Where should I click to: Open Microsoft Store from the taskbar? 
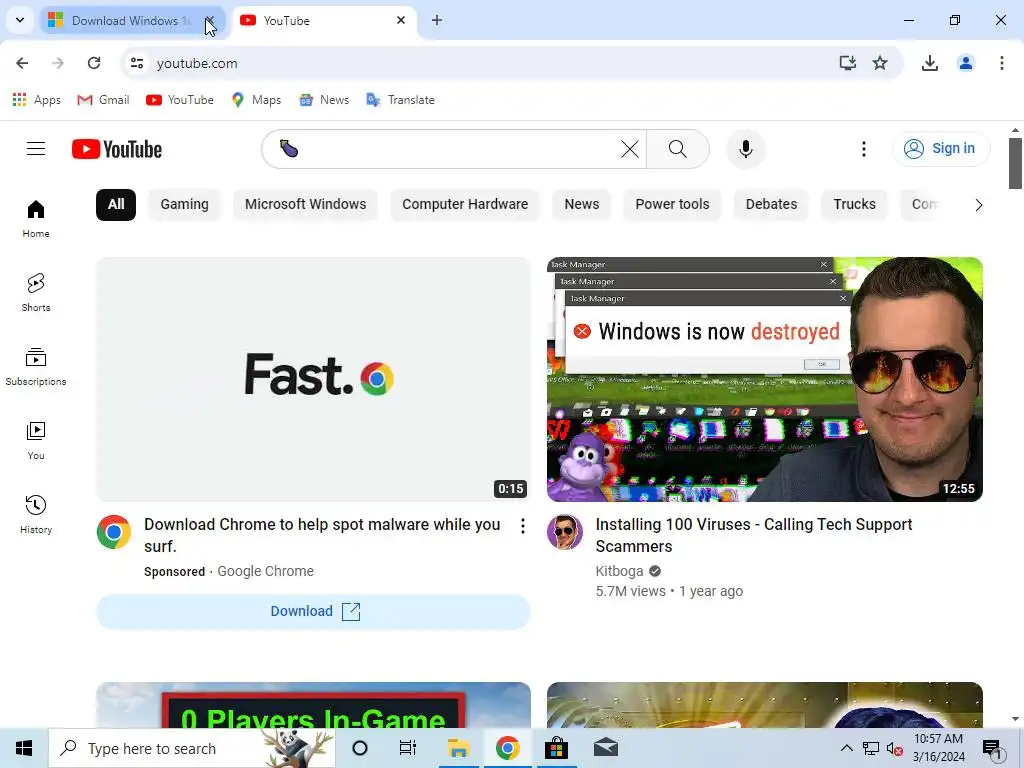click(556, 748)
